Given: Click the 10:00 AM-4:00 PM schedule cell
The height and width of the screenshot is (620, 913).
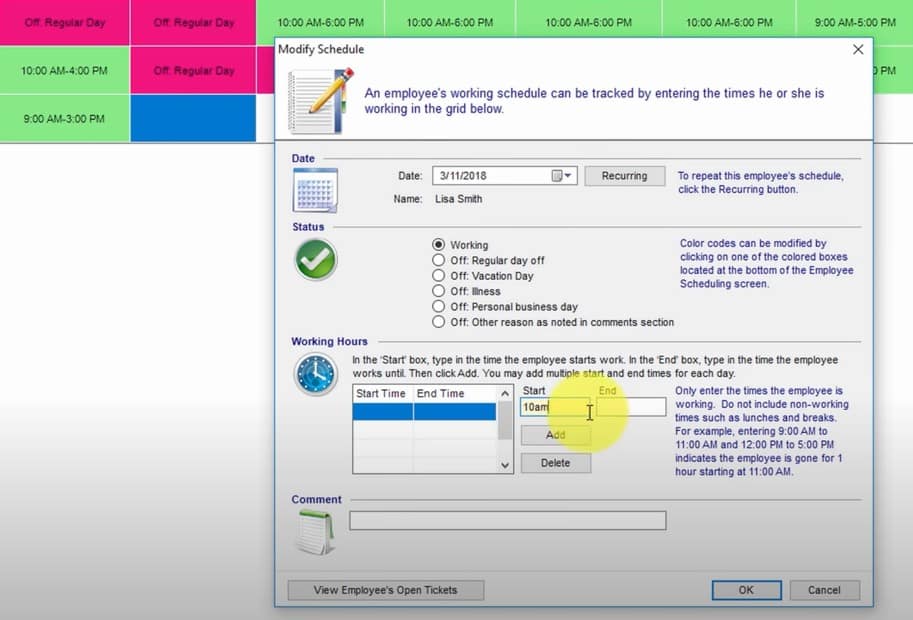Looking at the screenshot, I should (64, 70).
